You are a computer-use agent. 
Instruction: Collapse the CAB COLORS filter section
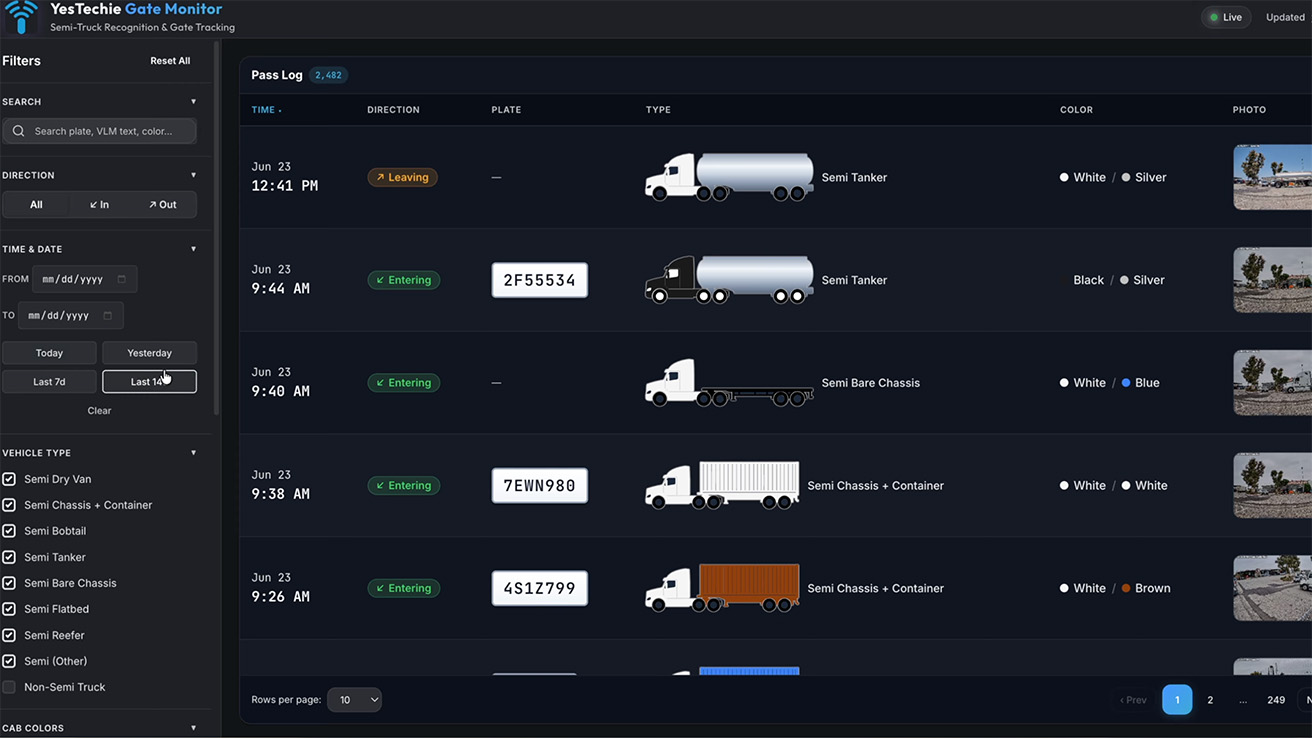click(x=194, y=728)
